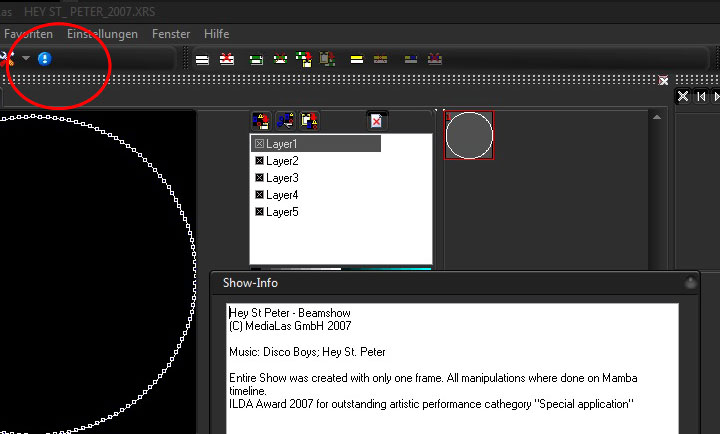Toggle the Layer4 checkbox
Image resolution: width=720 pixels, height=434 pixels.
(259, 195)
